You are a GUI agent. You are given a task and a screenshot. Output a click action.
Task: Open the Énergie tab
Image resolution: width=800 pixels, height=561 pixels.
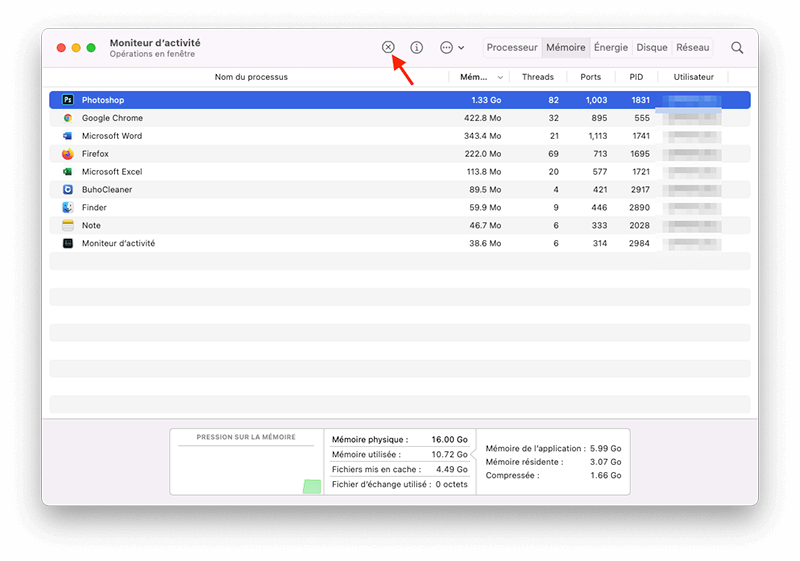point(611,47)
